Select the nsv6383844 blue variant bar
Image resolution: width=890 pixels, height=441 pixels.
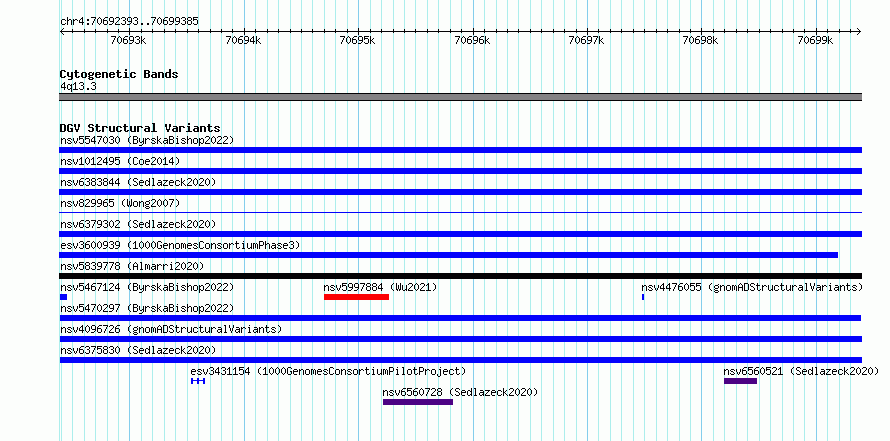[x=460, y=192]
